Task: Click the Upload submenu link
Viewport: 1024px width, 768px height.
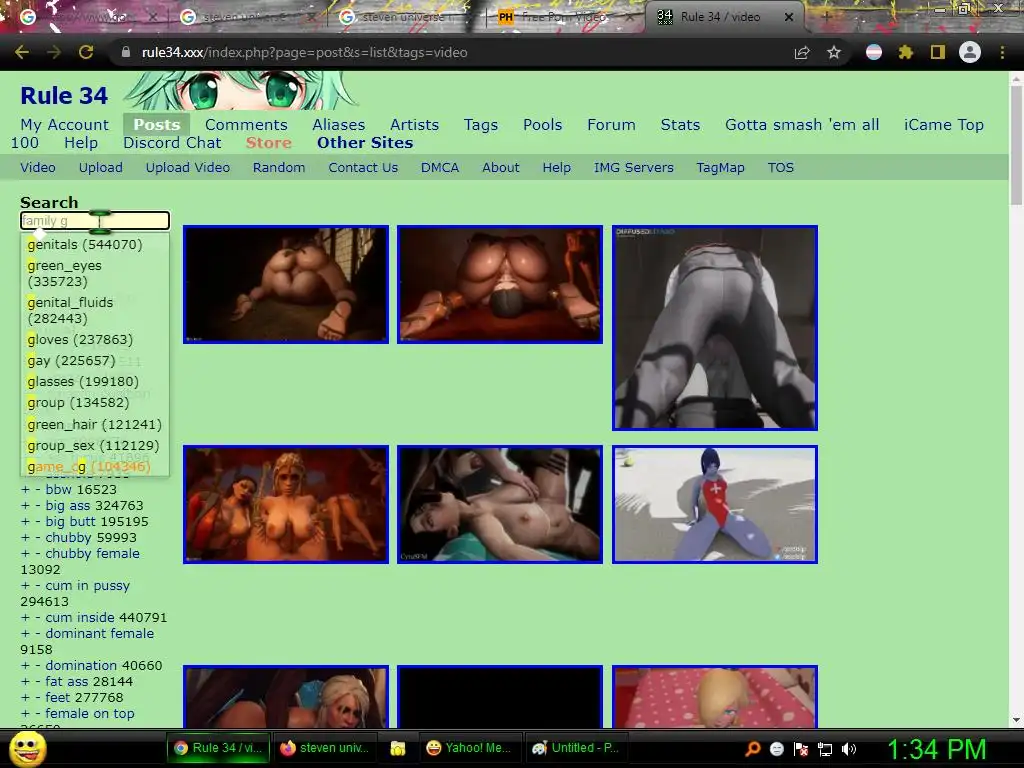Action: 101,168
